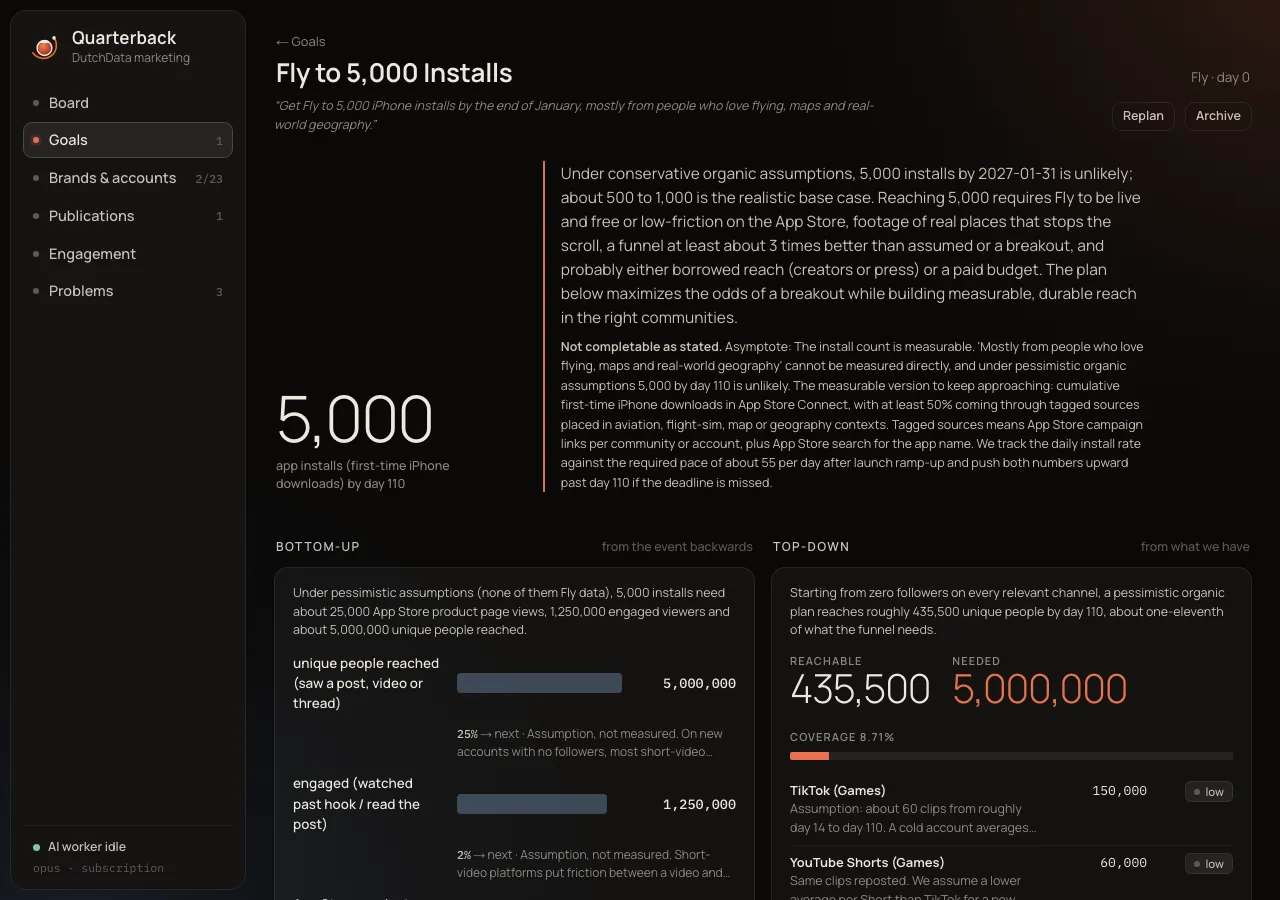Image resolution: width=1280 pixels, height=900 pixels.
Task: Click the 'Fly to 5,000 Installs' heading
Action: [x=394, y=73]
